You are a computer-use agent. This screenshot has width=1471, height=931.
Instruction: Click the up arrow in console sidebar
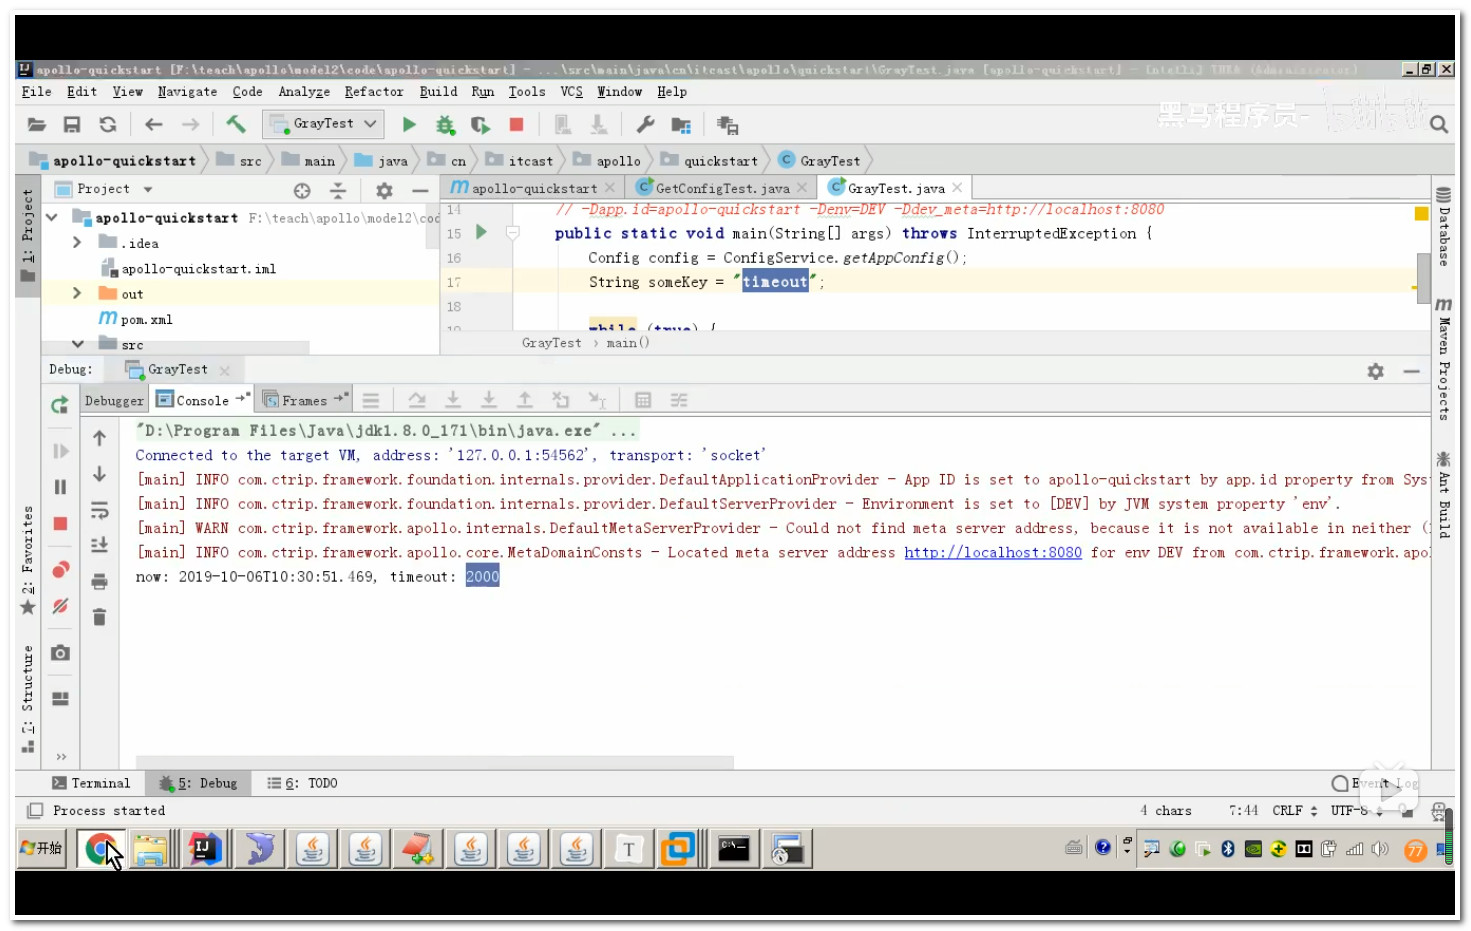[99, 438]
